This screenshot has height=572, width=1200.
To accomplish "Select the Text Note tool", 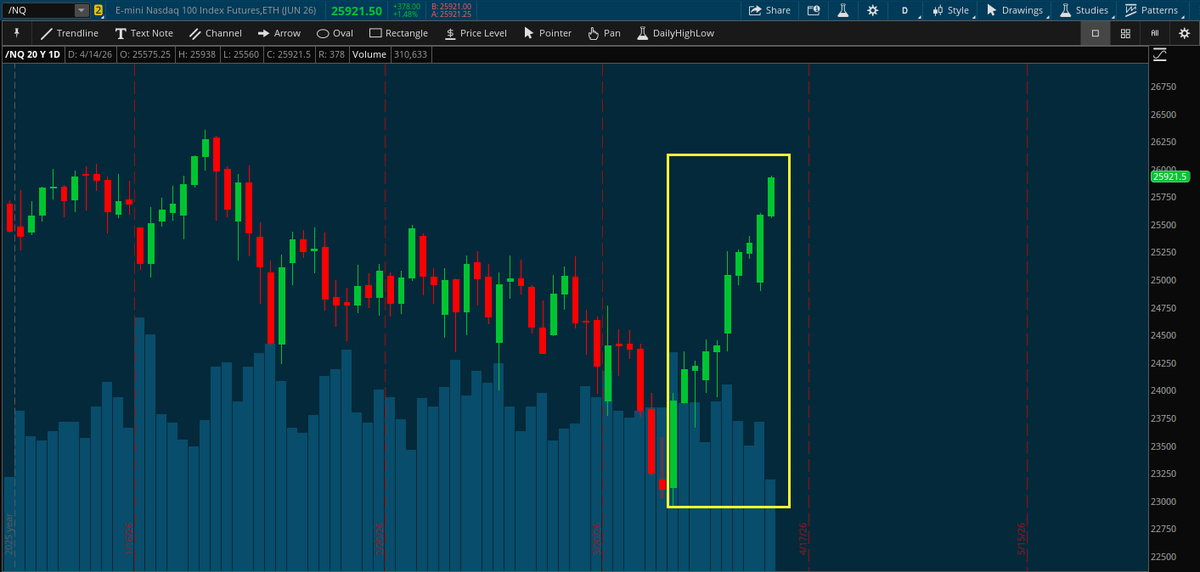I will click(x=144, y=33).
